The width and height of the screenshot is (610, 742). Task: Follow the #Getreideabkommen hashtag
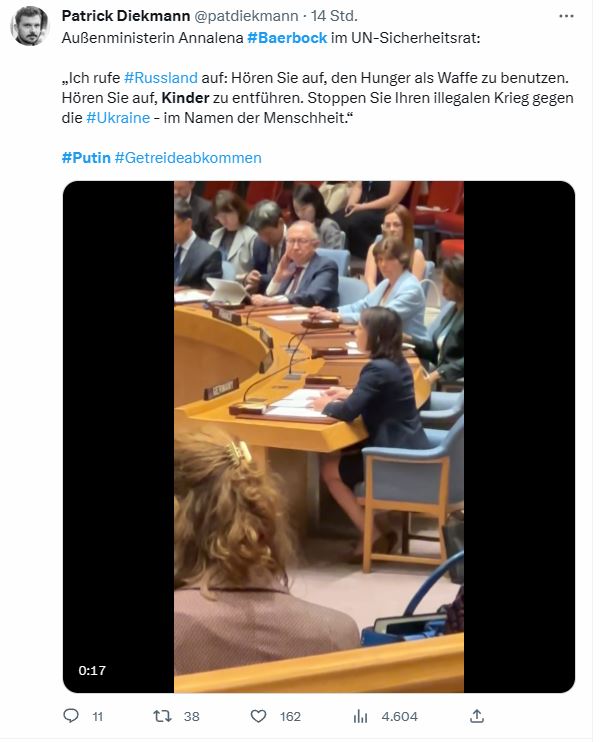(188, 158)
